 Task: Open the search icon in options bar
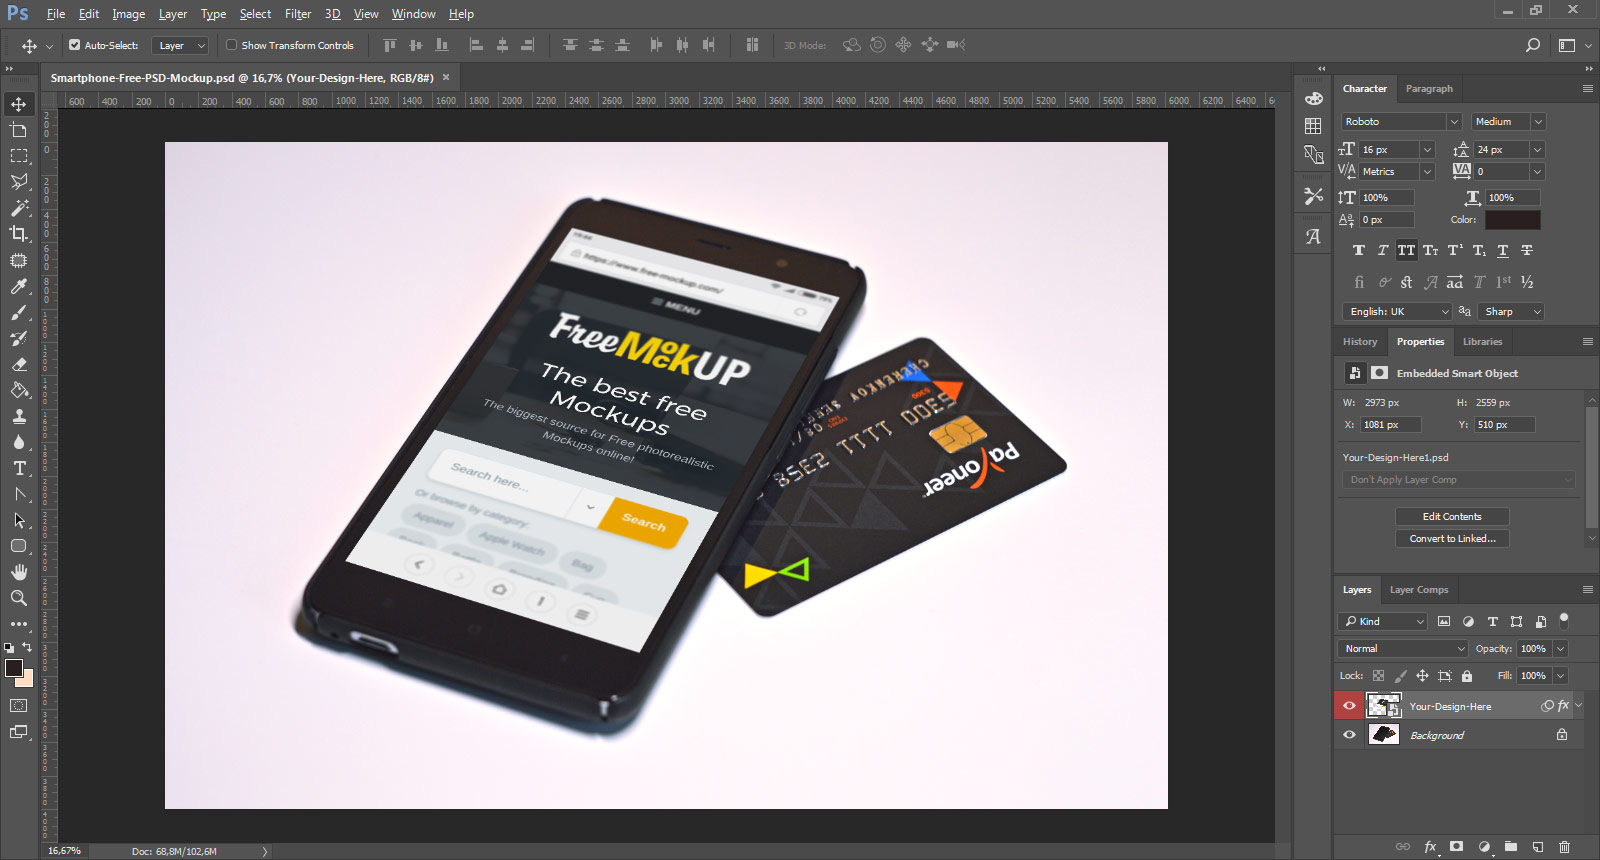pyautogui.click(x=1533, y=45)
